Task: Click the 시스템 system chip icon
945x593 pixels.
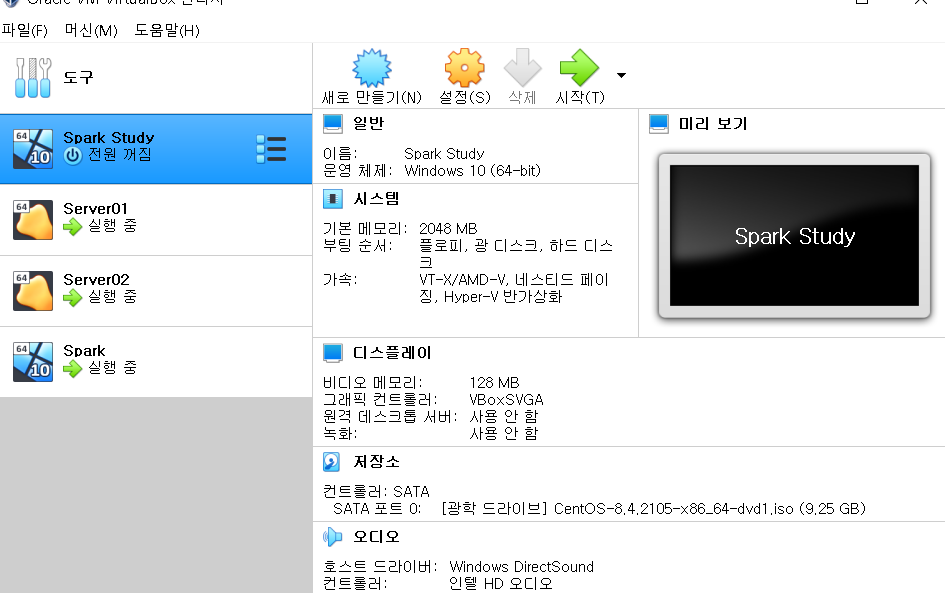Action: (333, 199)
